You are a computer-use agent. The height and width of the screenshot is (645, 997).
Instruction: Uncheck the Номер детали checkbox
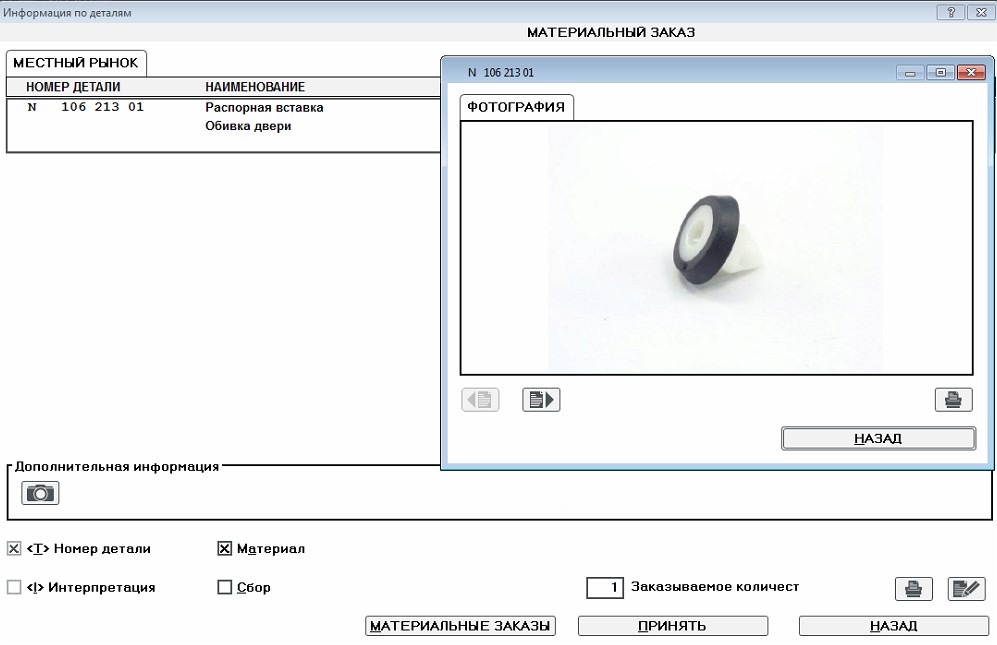point(14,548)
